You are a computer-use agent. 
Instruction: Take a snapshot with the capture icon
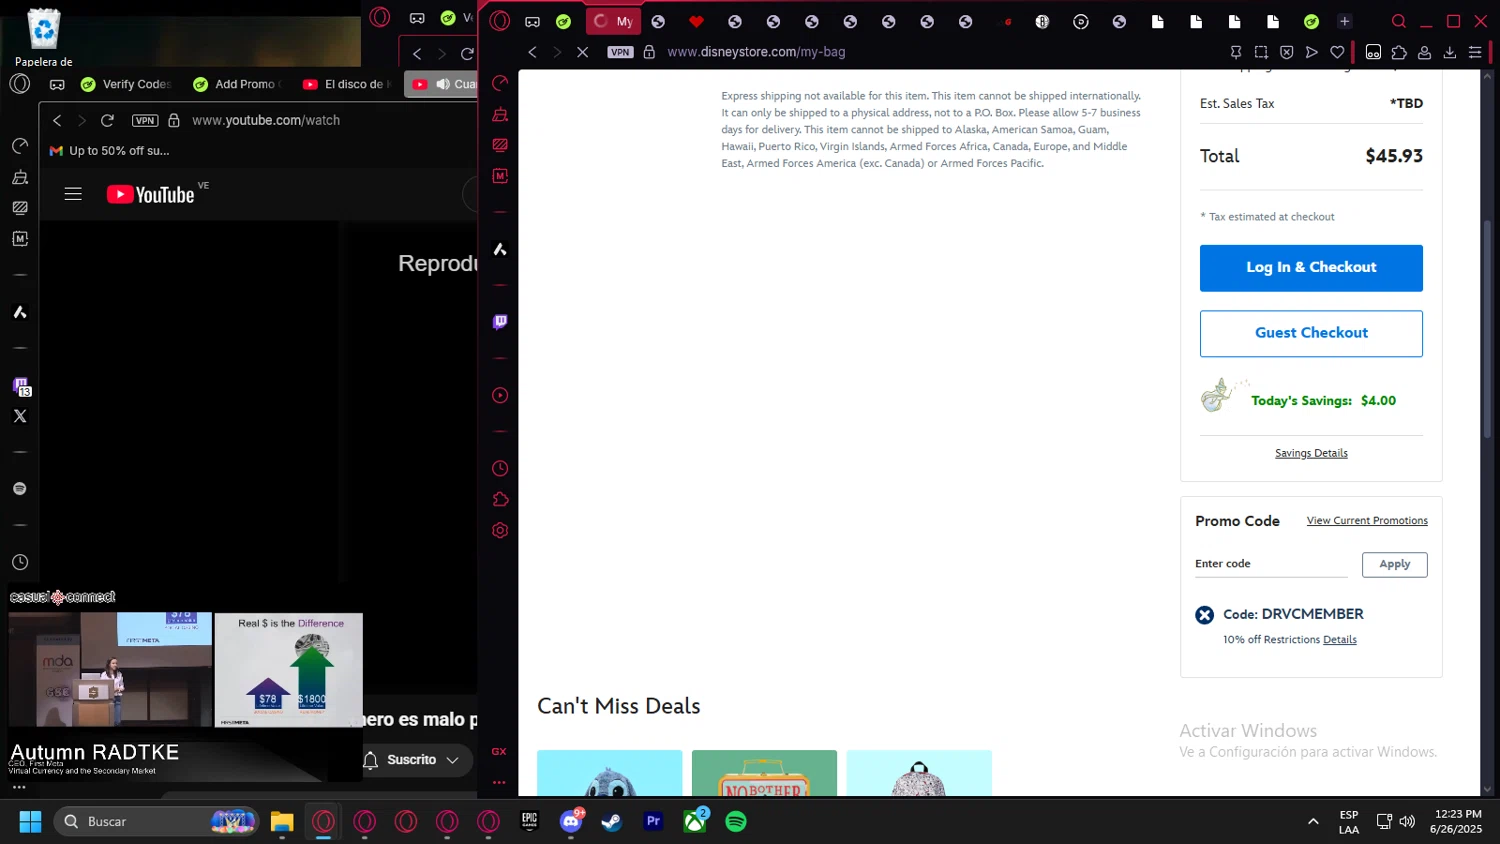[x=1261, y=52]
